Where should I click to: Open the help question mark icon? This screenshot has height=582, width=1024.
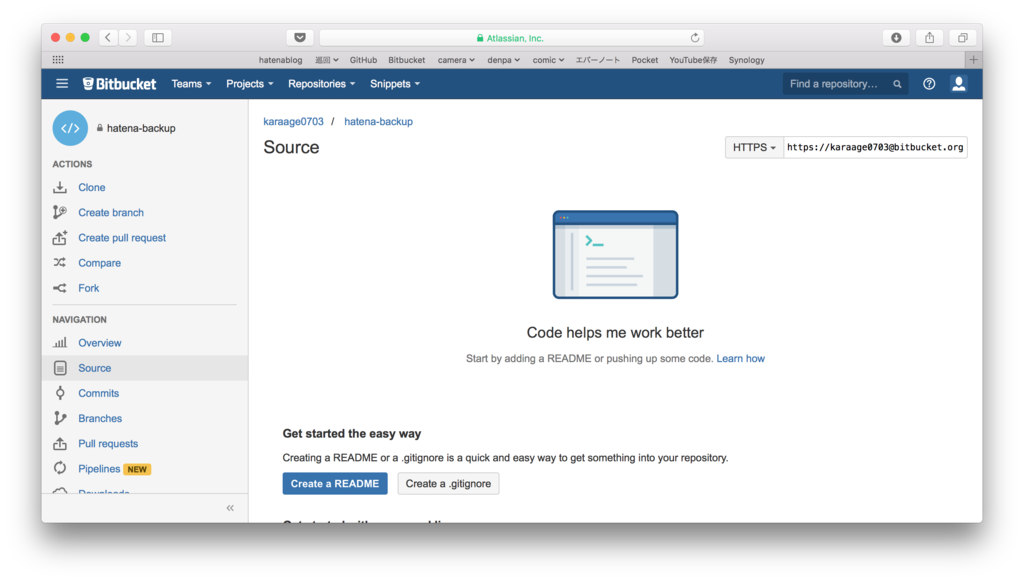(x=929, y=84)
